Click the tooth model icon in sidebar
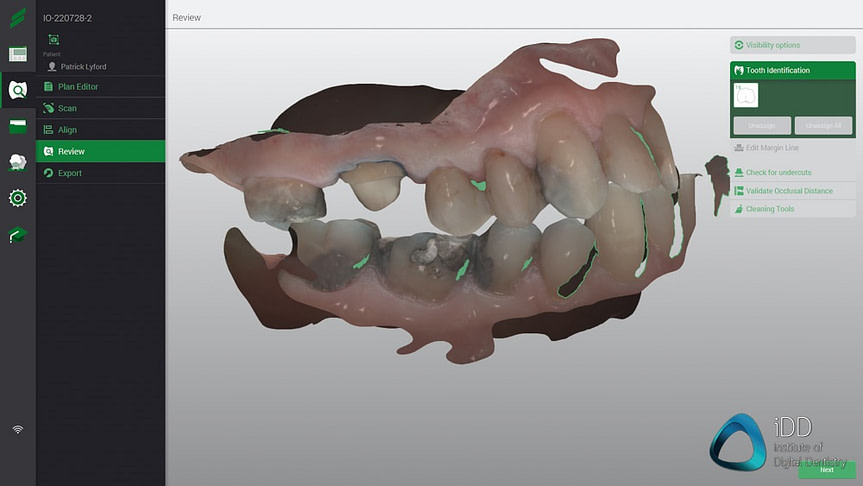This screenshot has width=863, height=486. (17, 161)
